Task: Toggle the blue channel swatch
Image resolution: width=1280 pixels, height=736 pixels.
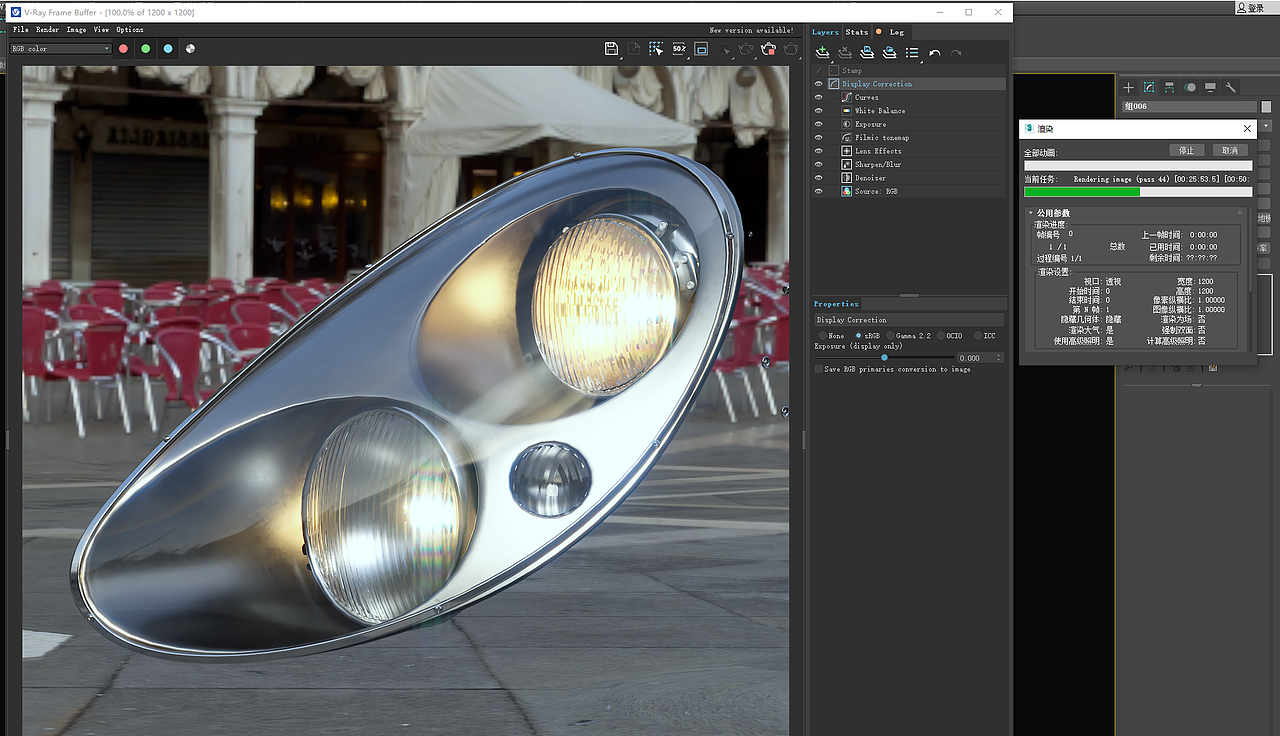Action: [x=168, y=48]
